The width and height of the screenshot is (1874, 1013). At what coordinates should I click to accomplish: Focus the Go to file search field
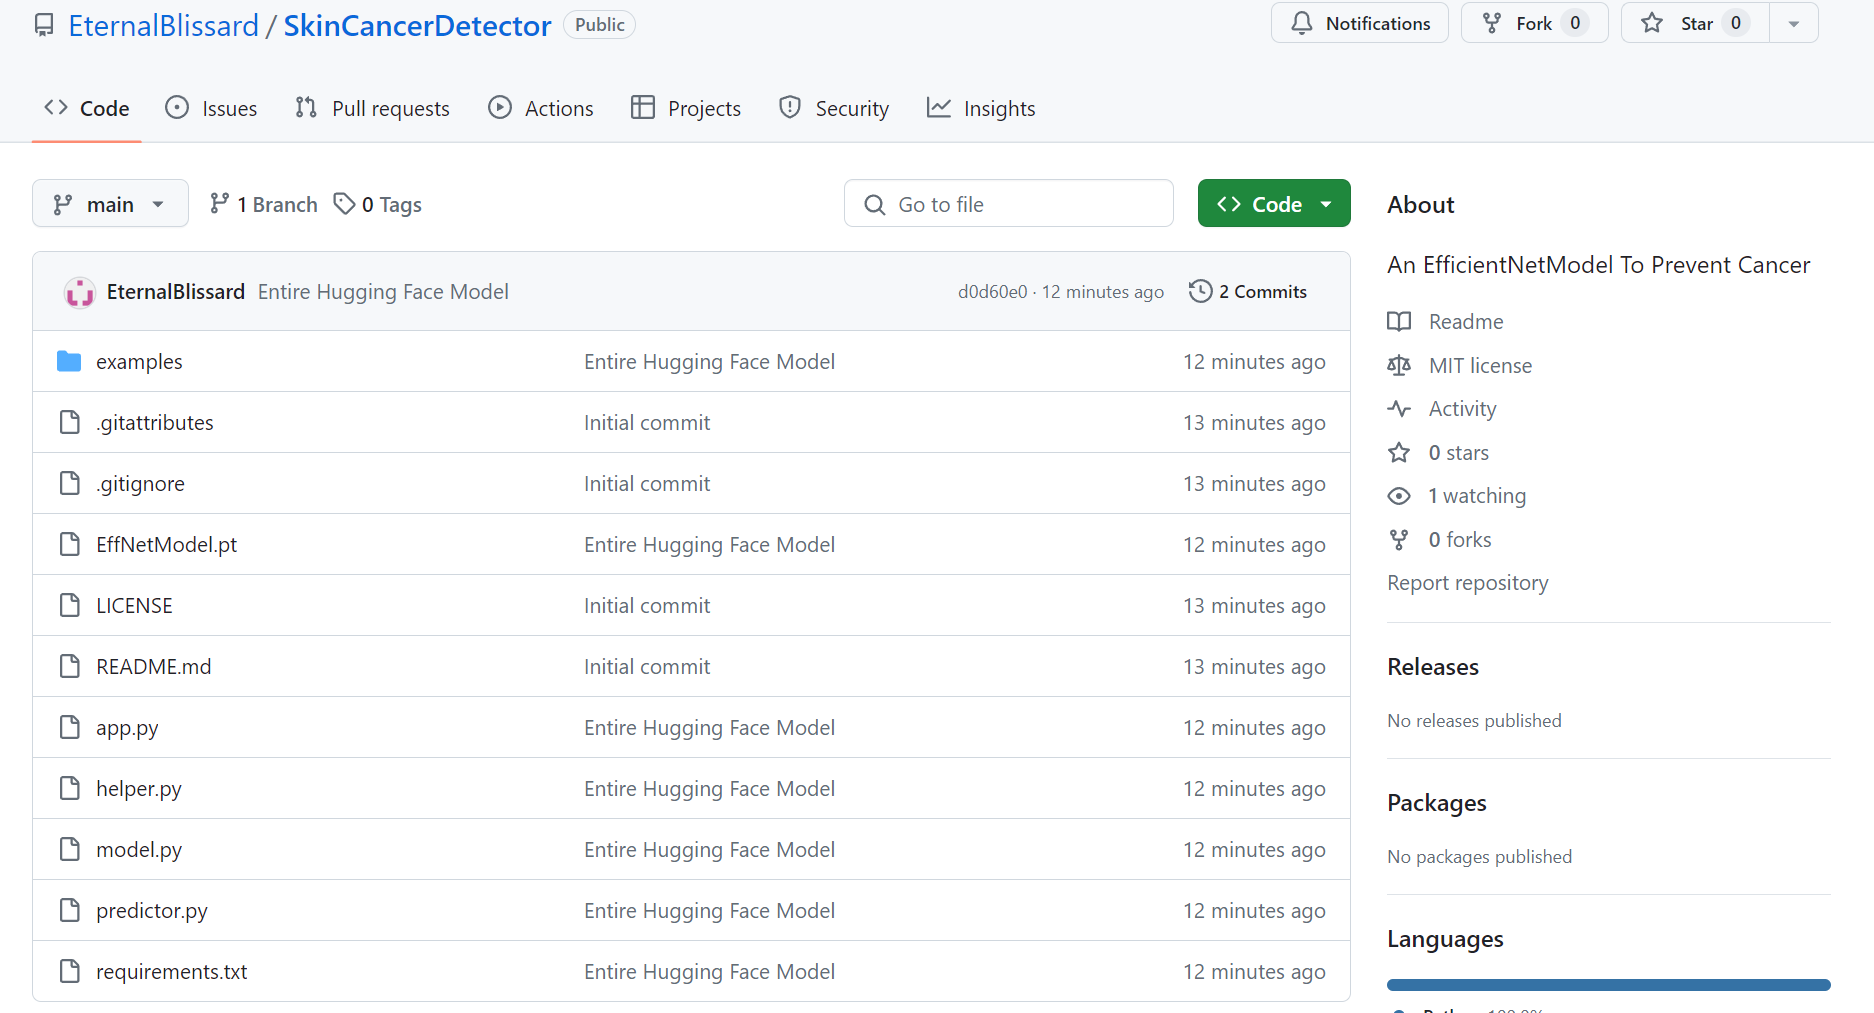[x=1009, y=203]
